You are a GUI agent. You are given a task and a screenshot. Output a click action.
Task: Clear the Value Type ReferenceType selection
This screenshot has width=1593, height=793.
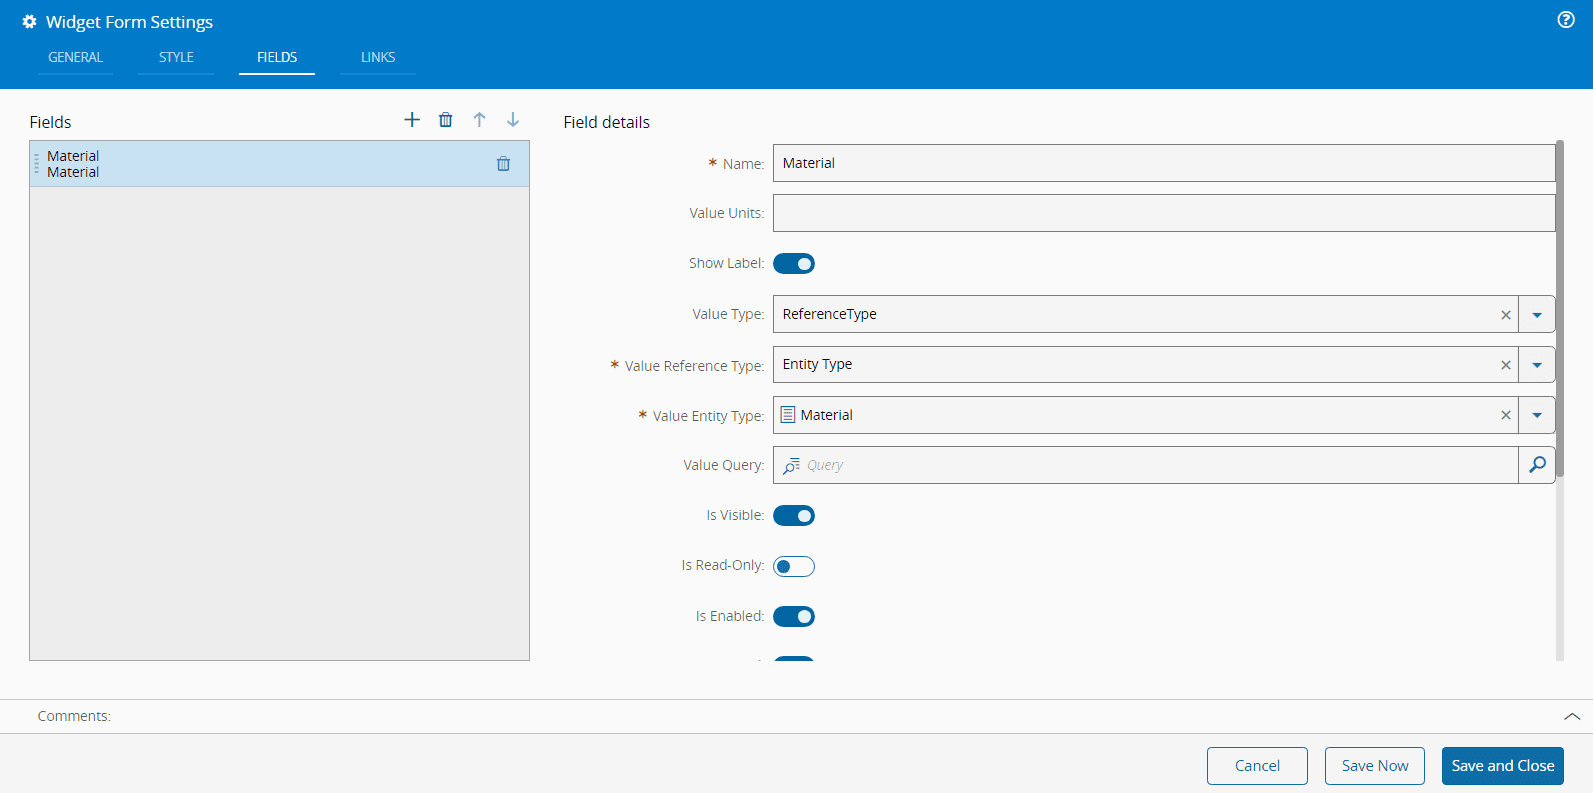coord(1506,315)
